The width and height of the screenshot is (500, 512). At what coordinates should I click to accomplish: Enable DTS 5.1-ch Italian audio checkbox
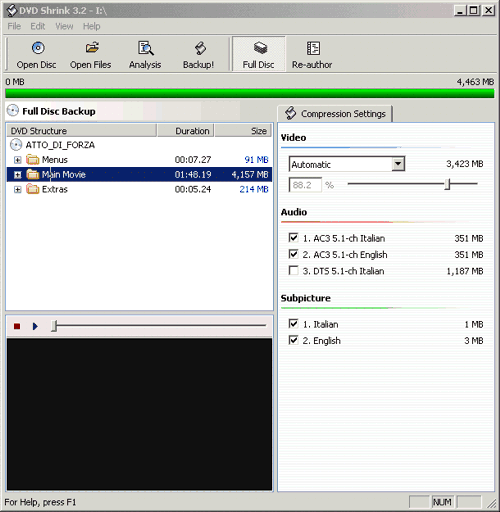[293, 270]
